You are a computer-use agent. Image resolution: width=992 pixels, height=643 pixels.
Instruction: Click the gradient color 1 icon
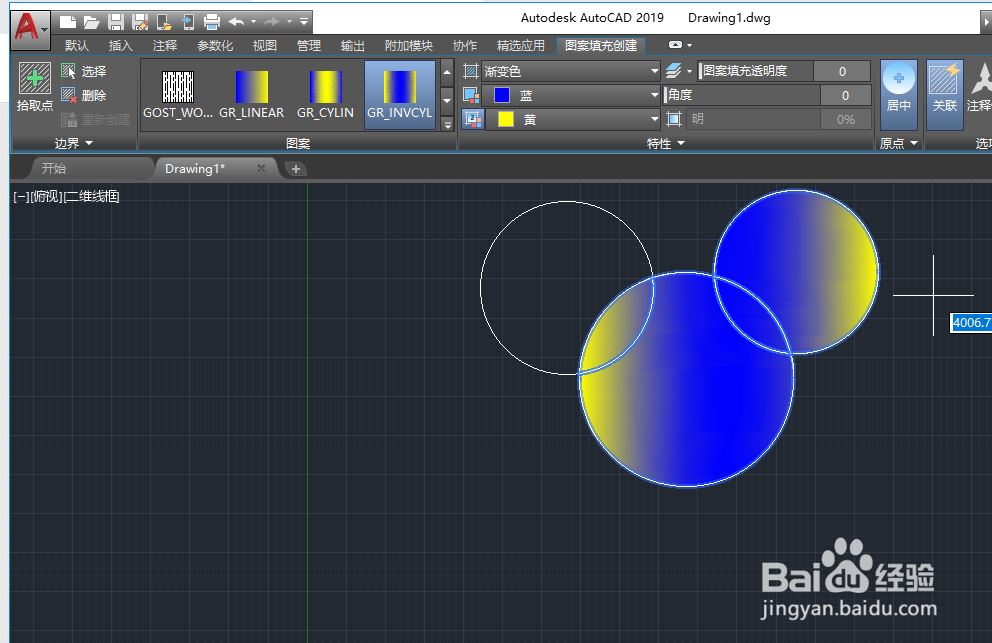471,96
